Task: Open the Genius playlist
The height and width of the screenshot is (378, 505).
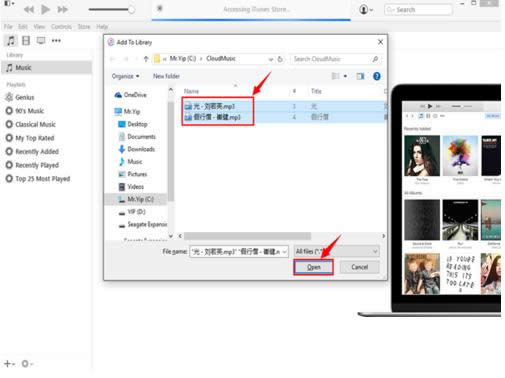Action: tap(20, 97)
